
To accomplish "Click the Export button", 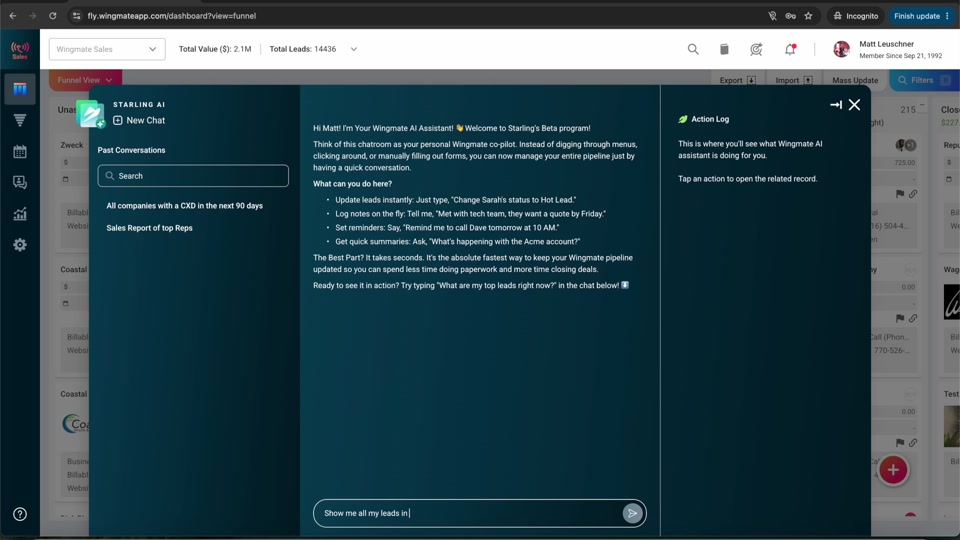I will [737, 80].
